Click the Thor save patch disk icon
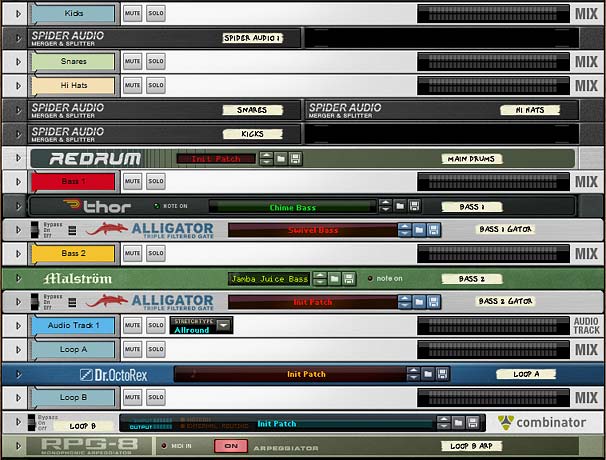 pos(414,206)
